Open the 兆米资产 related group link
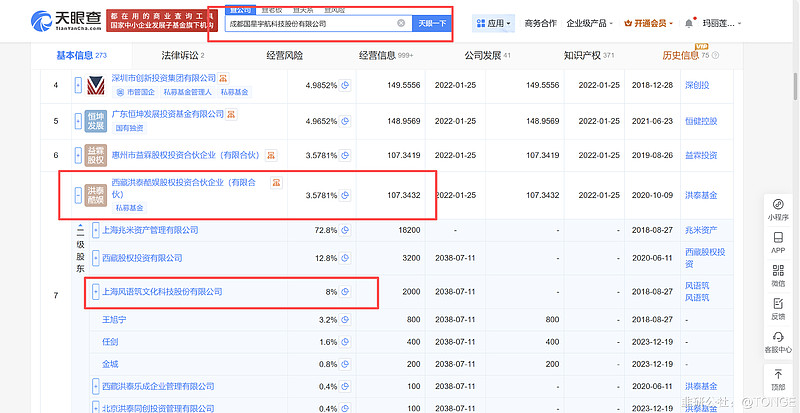This screenshot has width=800, height=413. coord(701,230)
